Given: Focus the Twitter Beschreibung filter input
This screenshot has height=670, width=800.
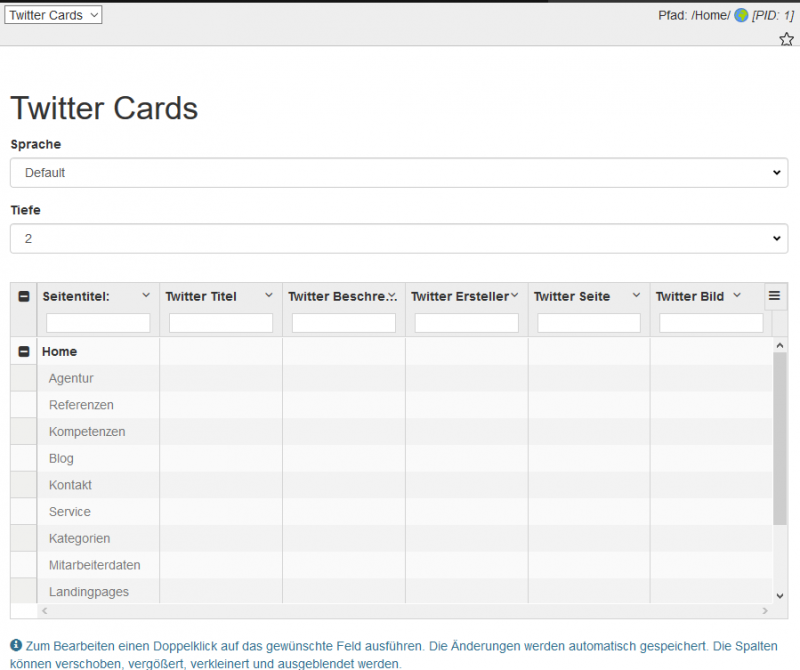Looking at the screenshot, I should point(344,323).
